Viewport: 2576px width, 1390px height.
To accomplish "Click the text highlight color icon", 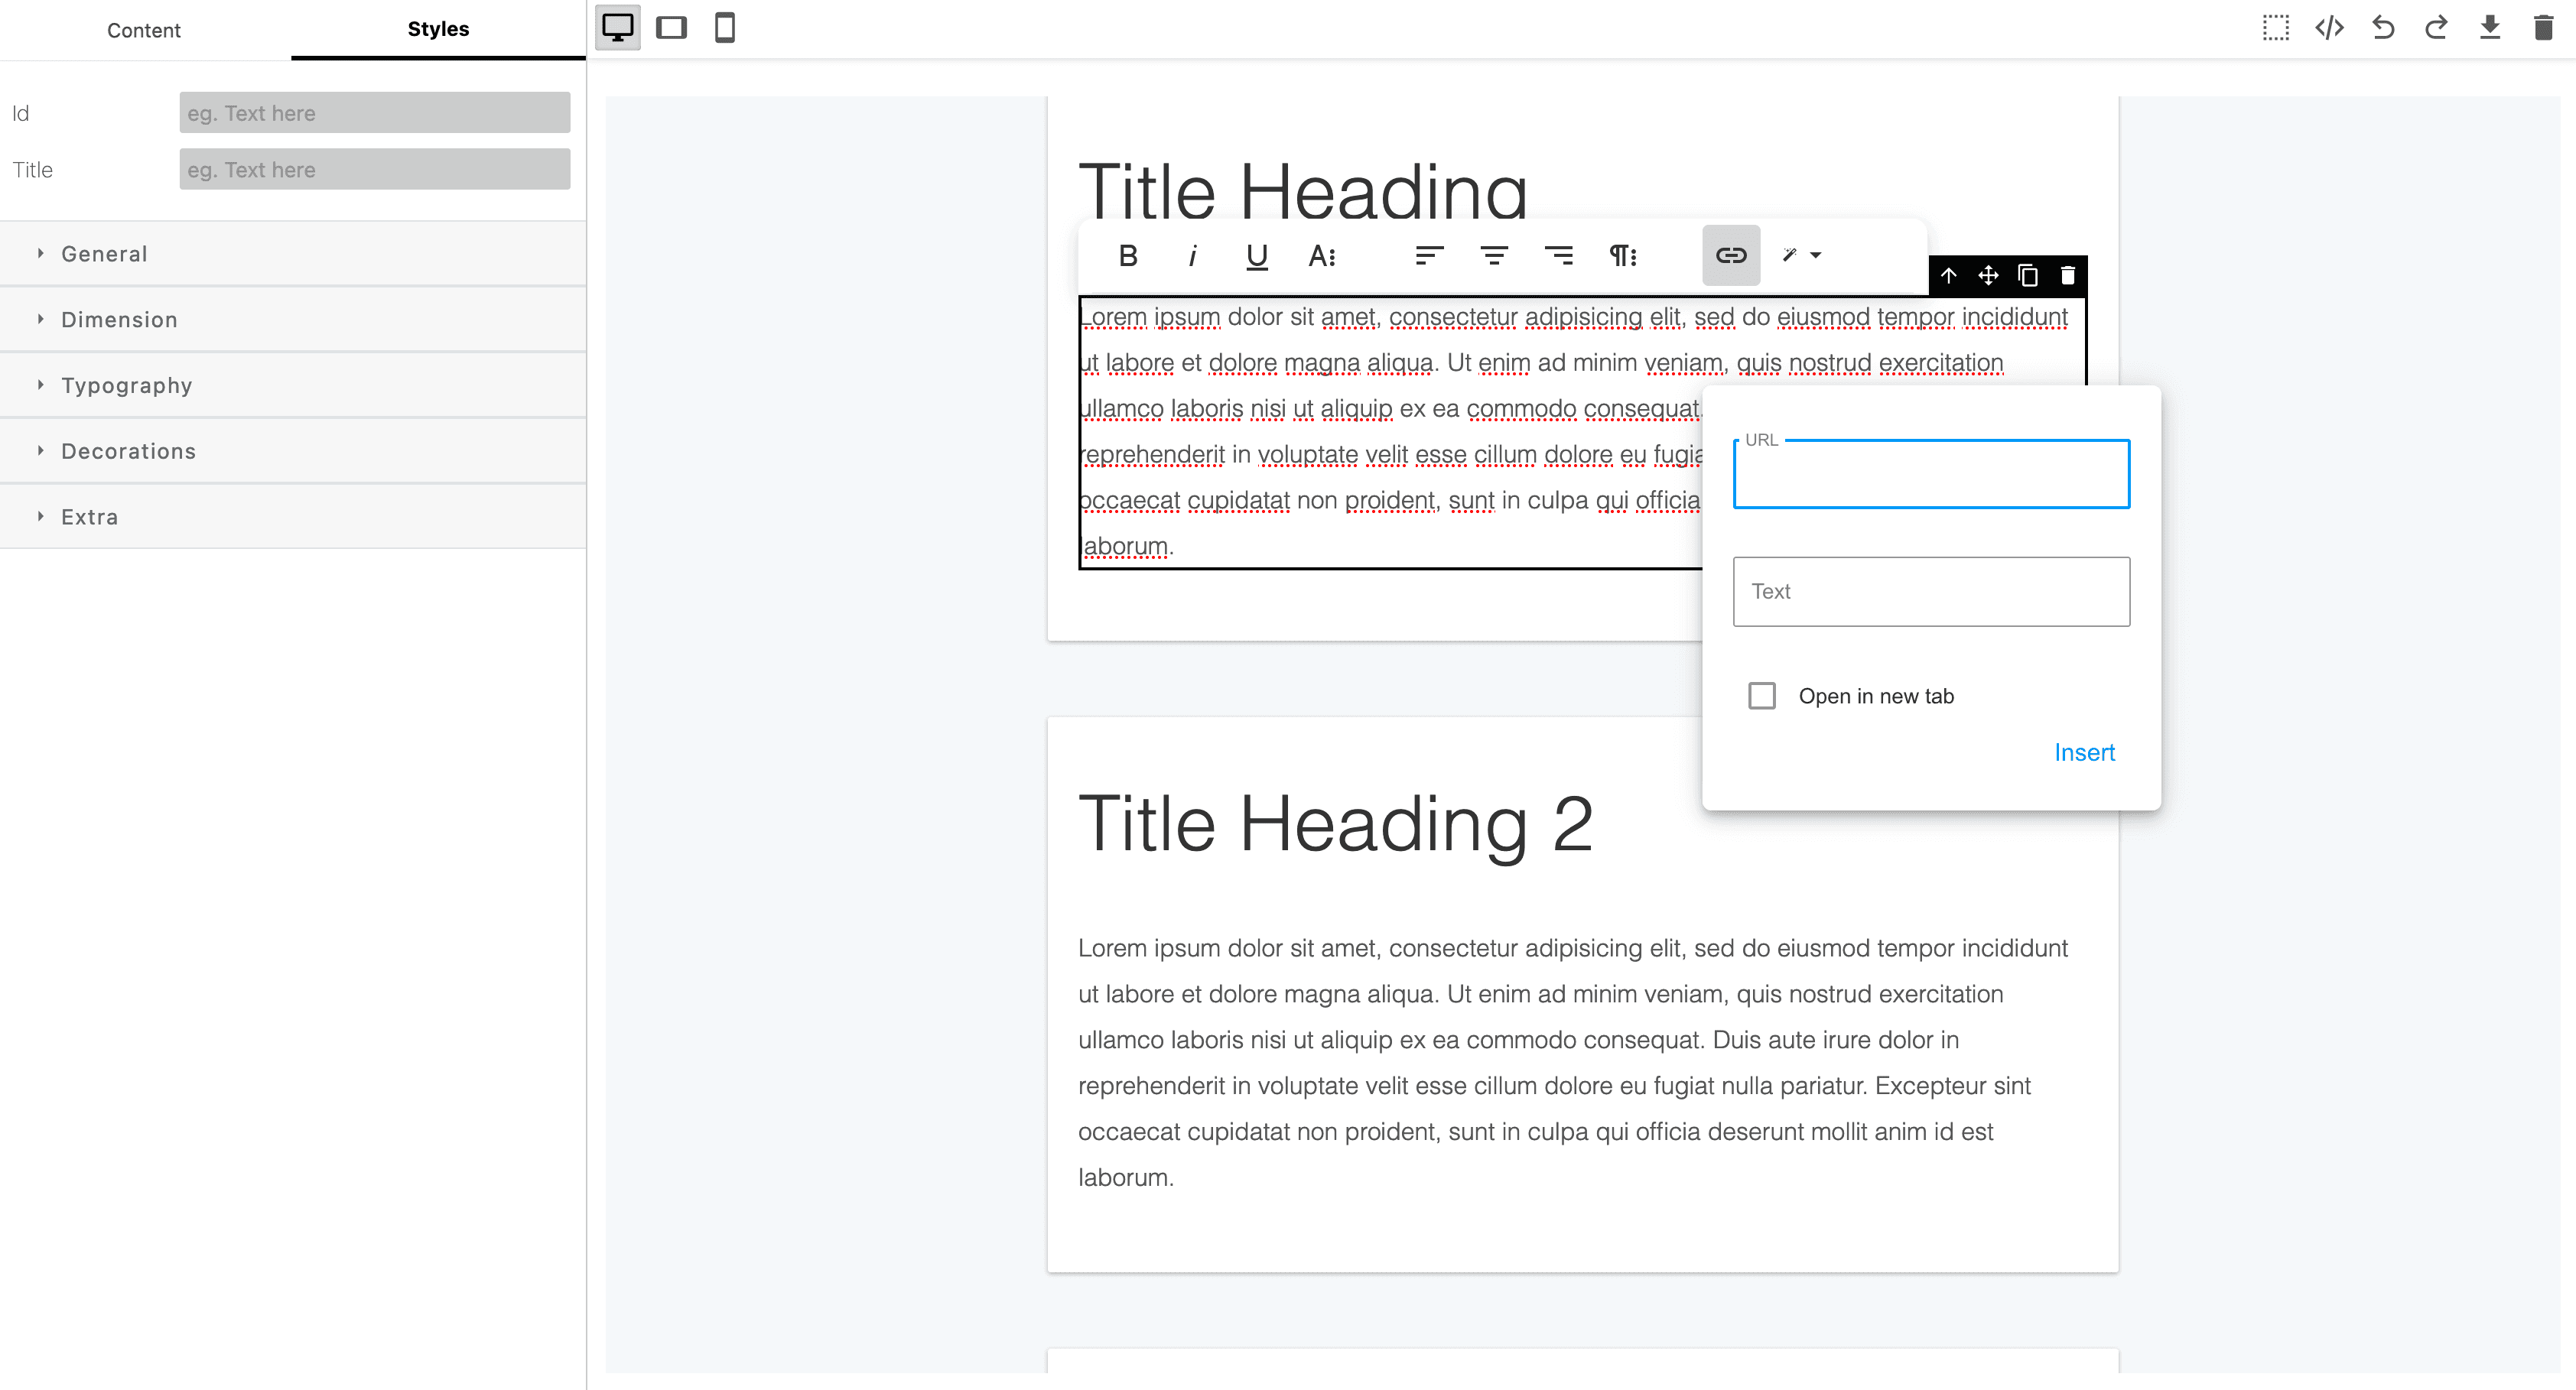I will 1792,255.
